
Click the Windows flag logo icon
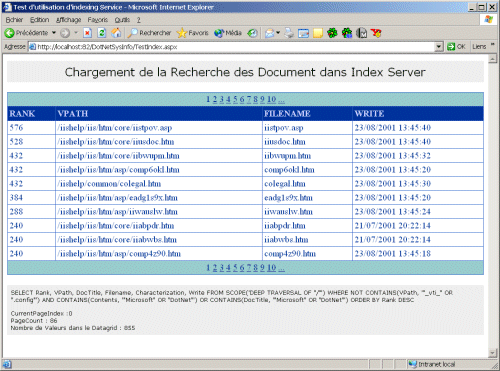488,19
